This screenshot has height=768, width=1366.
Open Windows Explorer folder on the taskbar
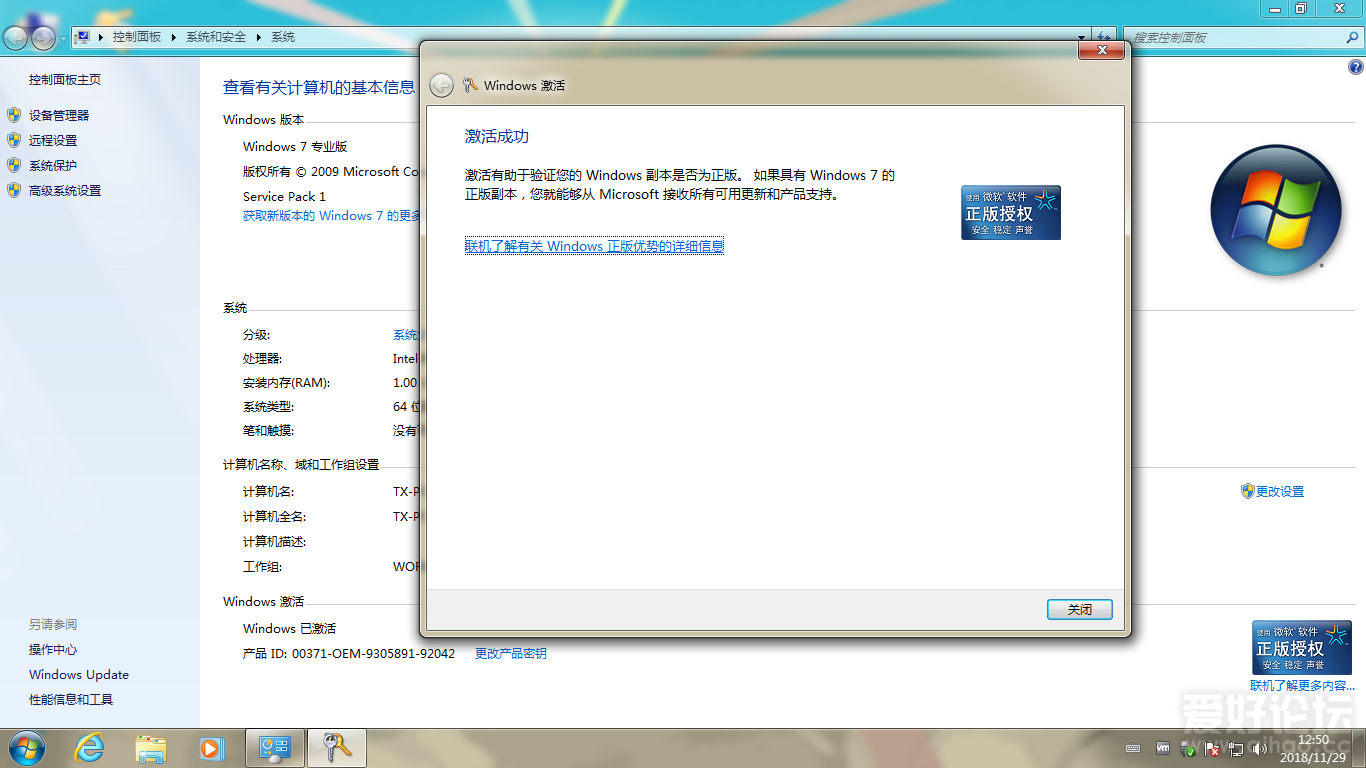coord(151,747)
